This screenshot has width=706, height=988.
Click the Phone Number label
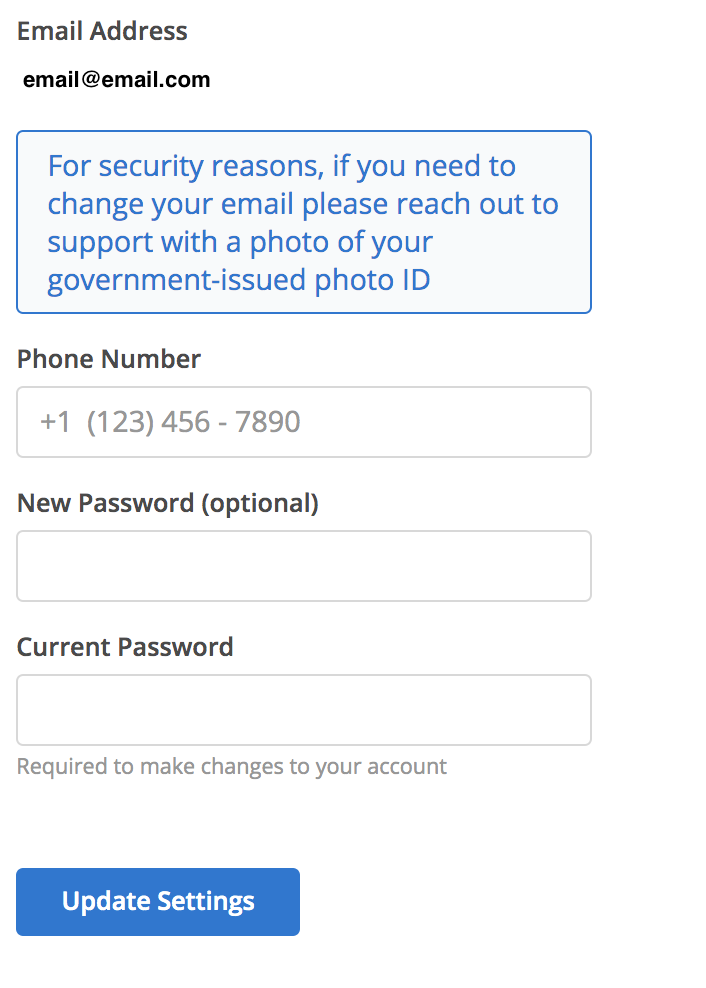tap(108, 359)
